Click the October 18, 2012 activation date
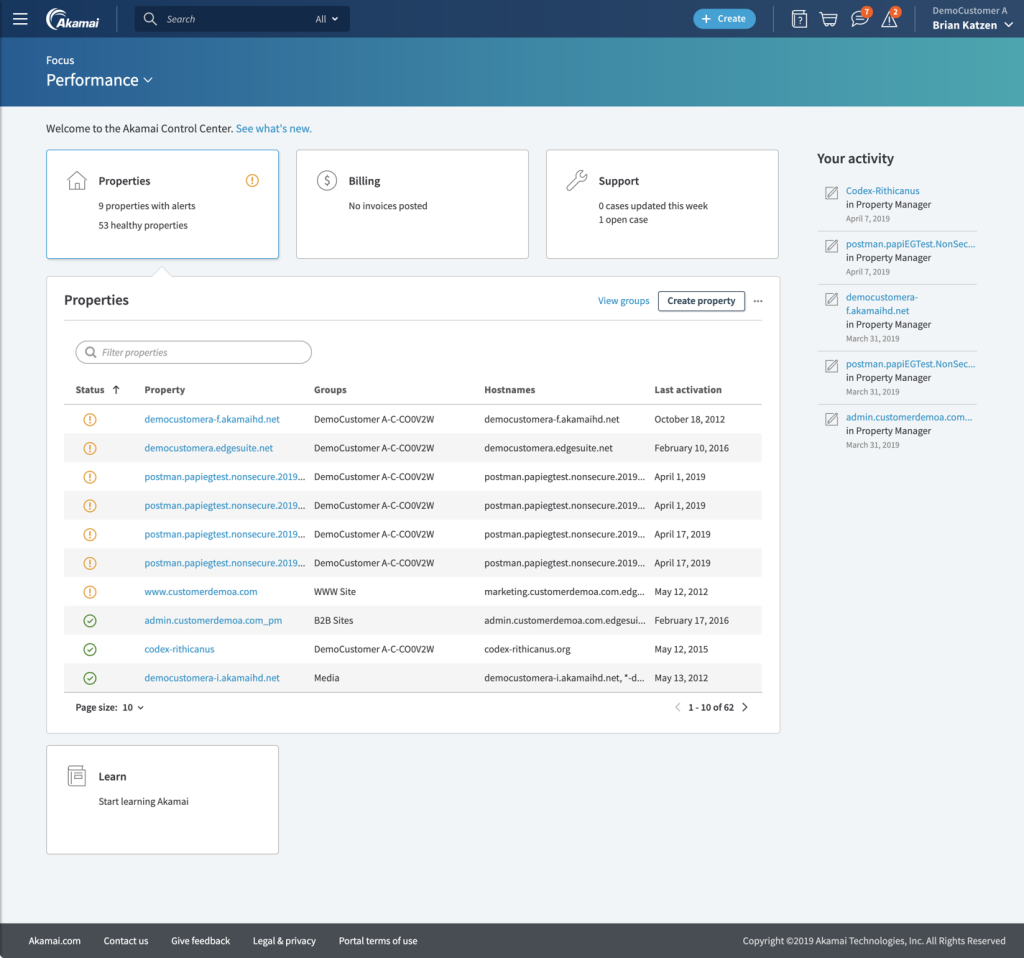The image size is (1024, 958). pyautogui.click(x=690, y=419)
